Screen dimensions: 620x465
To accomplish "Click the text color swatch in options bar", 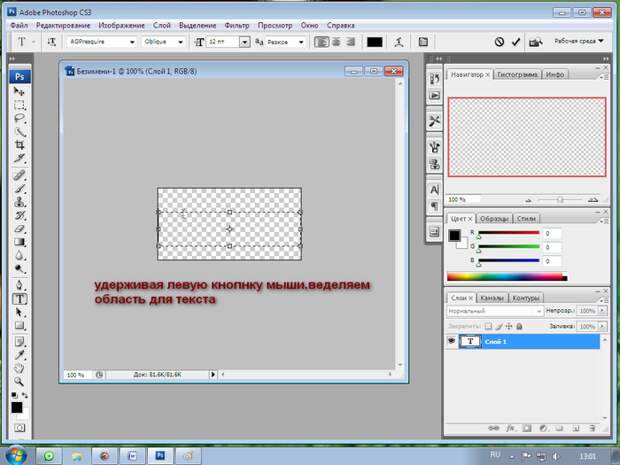I will tap(374, 42).
